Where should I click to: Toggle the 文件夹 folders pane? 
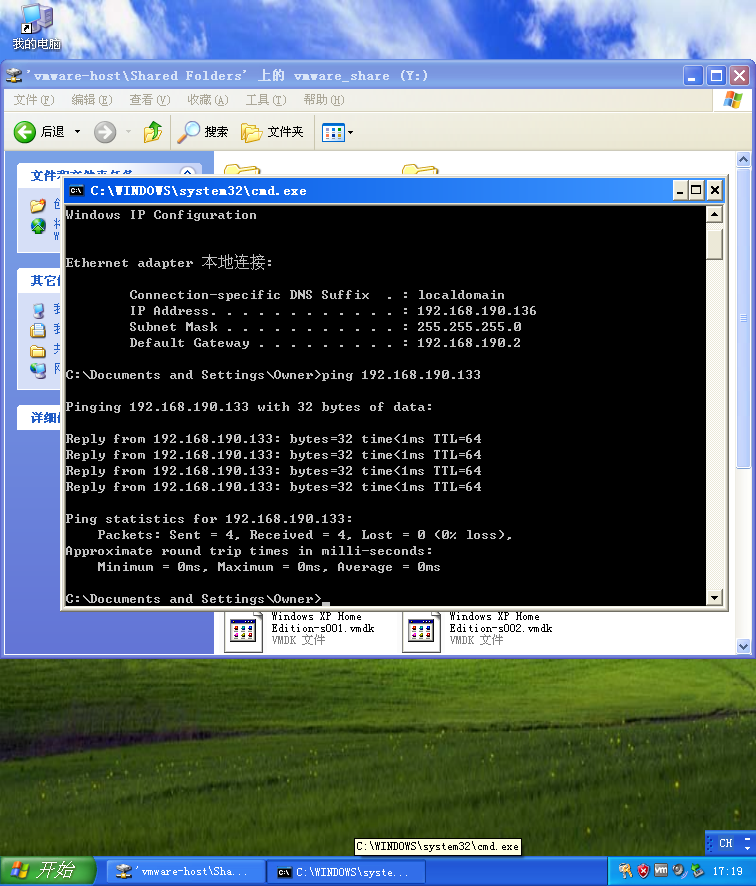[272, 132]
